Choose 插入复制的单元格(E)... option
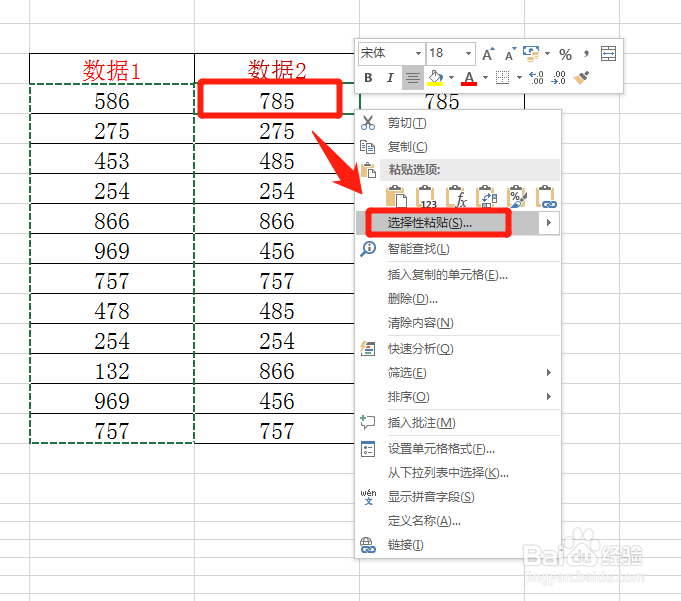Screen dimensions: 681x601 tap(458, 275)
